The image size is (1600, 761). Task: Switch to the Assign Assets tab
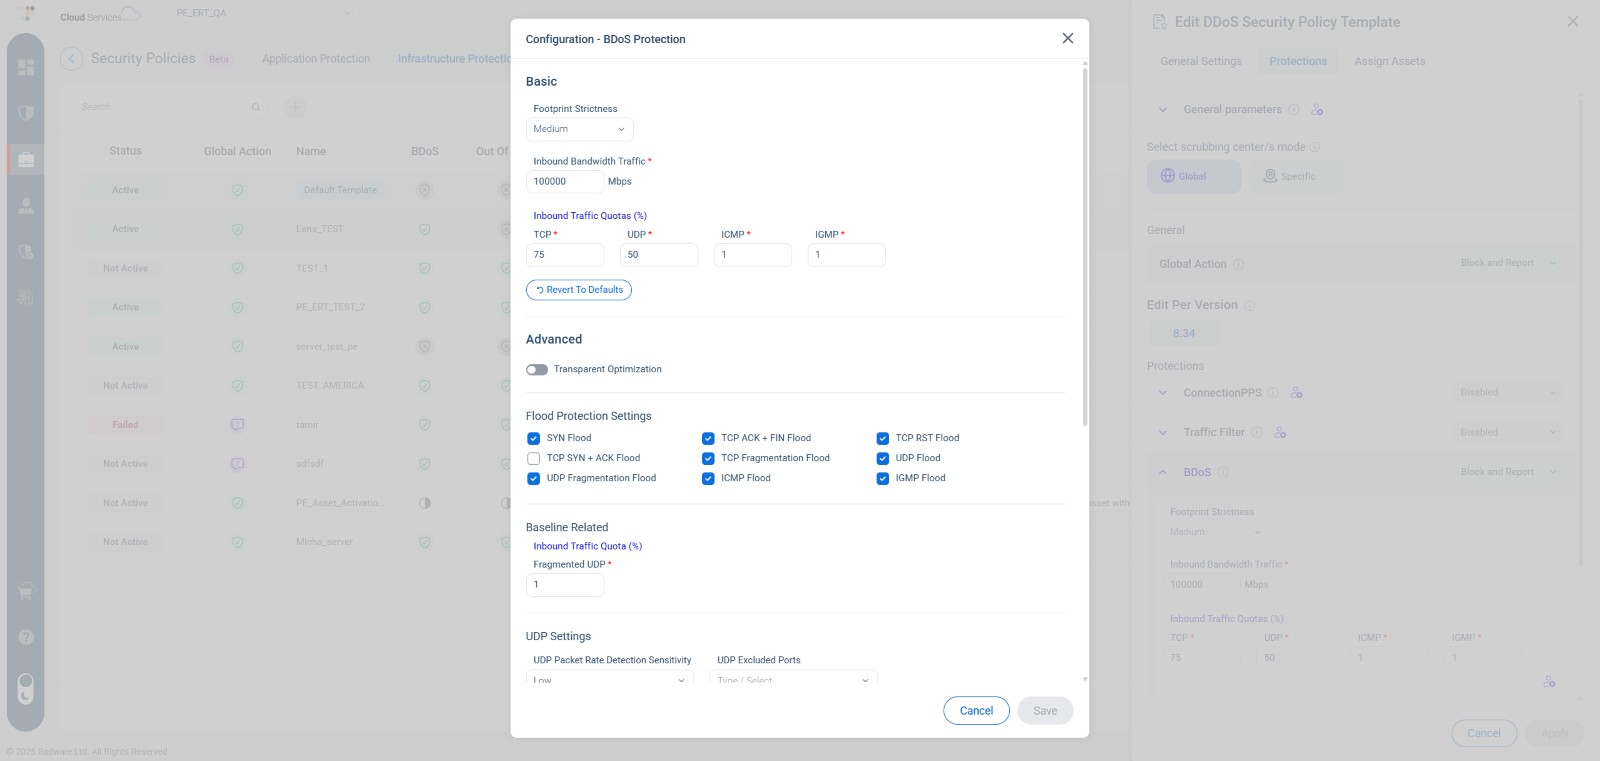click(1390, 61)
